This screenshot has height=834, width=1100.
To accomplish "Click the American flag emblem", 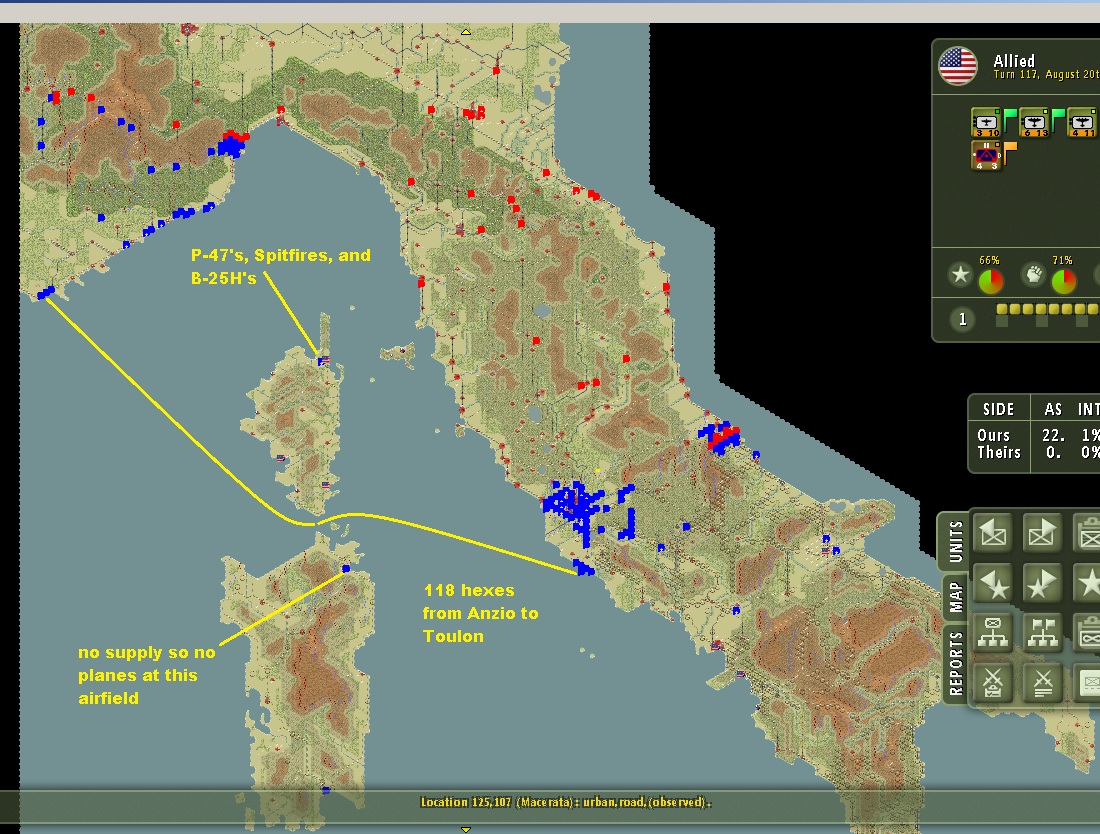I will tap(958, 67).
